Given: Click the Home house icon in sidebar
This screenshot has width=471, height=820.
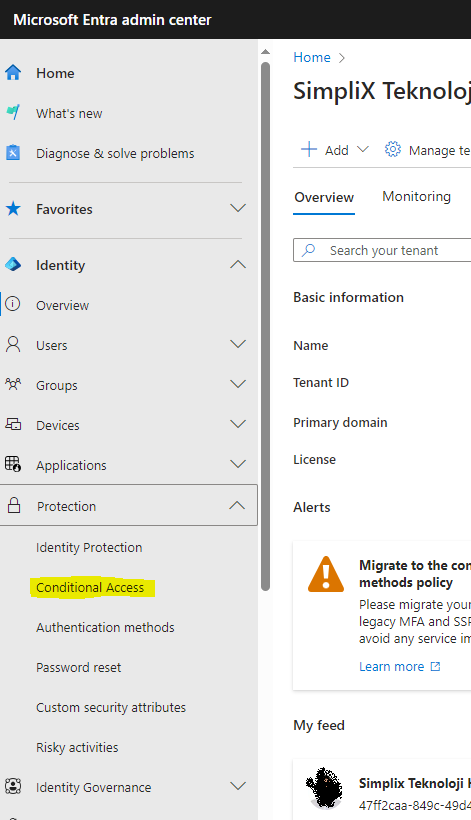Looking at the screenshot, I should [13, 73].
